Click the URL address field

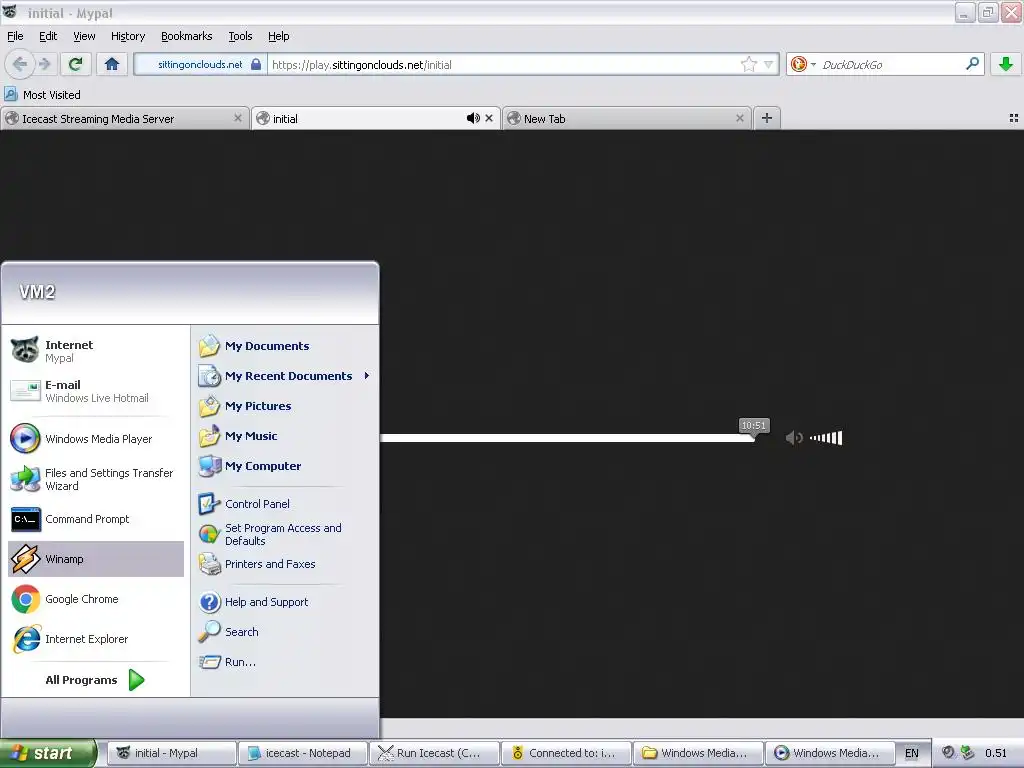503,65
